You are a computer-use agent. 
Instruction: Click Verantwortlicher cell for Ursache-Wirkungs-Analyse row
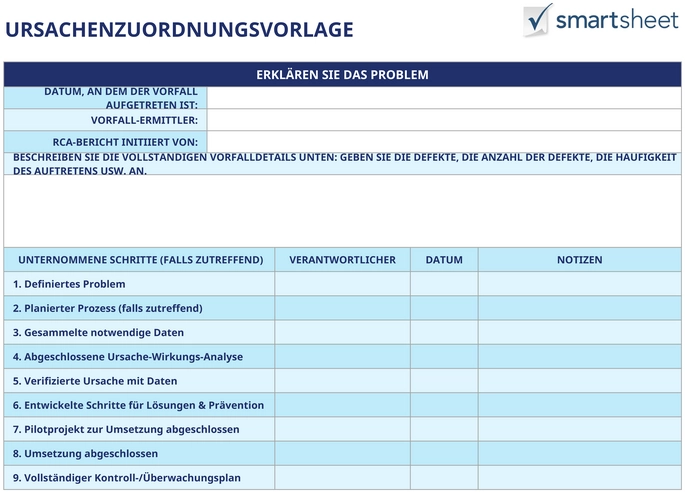point(342,357)
